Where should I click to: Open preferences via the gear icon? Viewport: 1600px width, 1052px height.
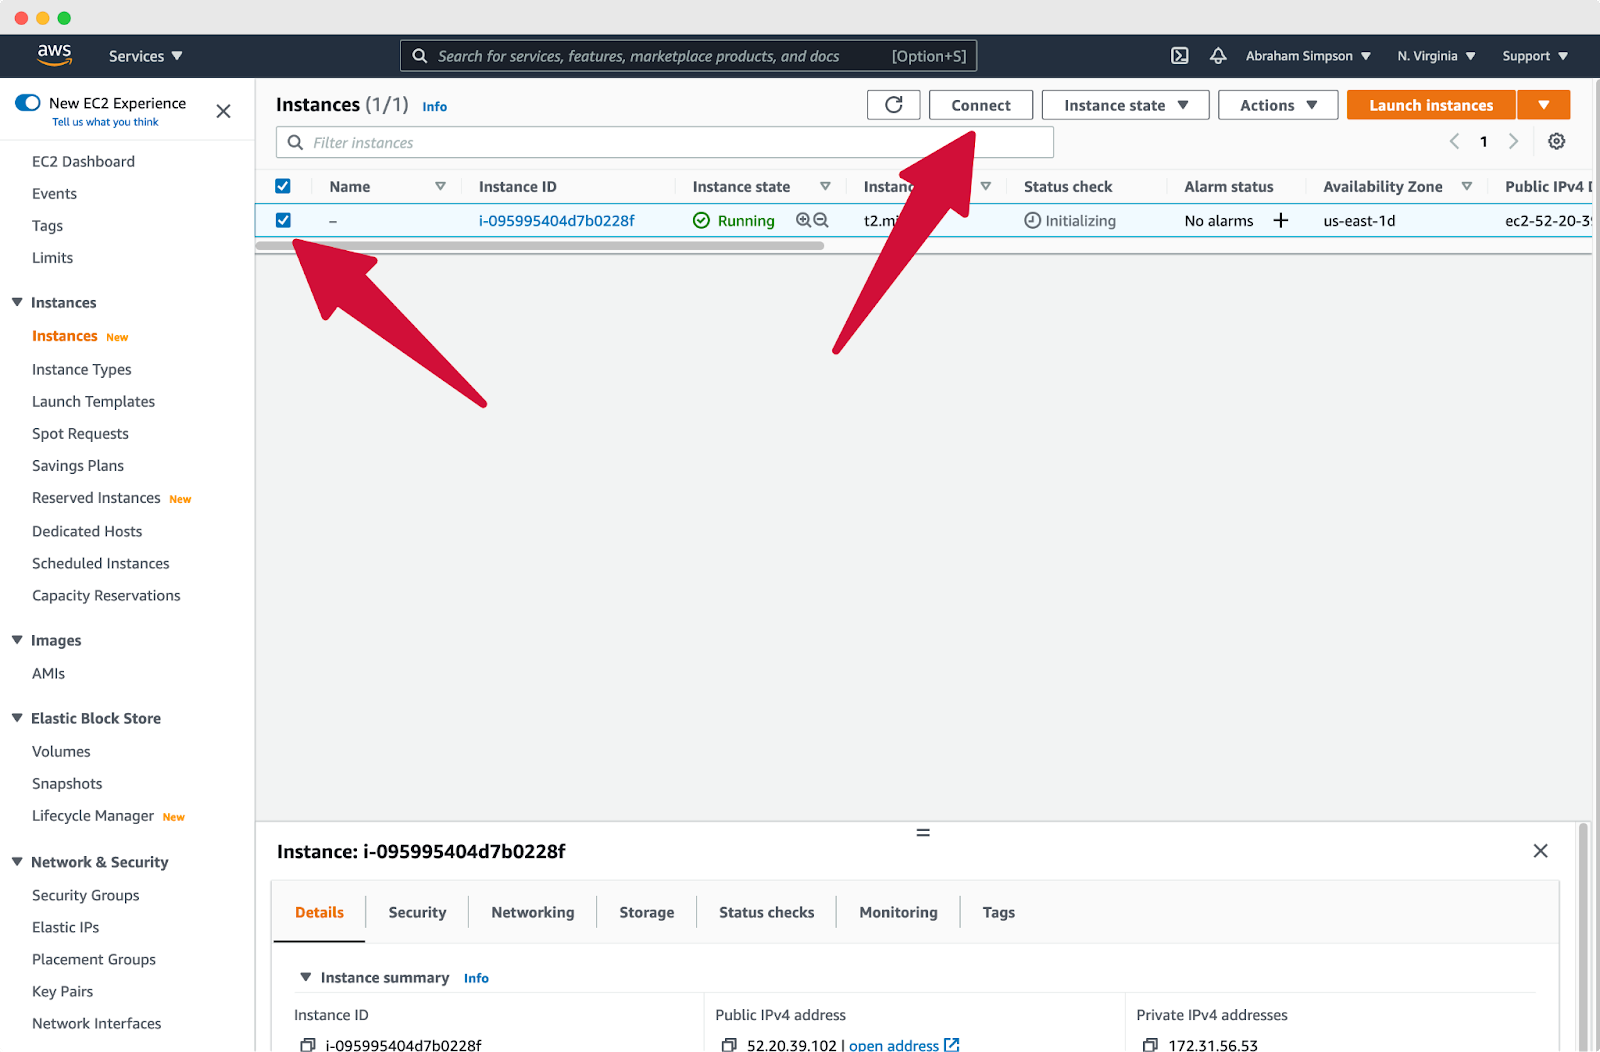pos(1556,141)
